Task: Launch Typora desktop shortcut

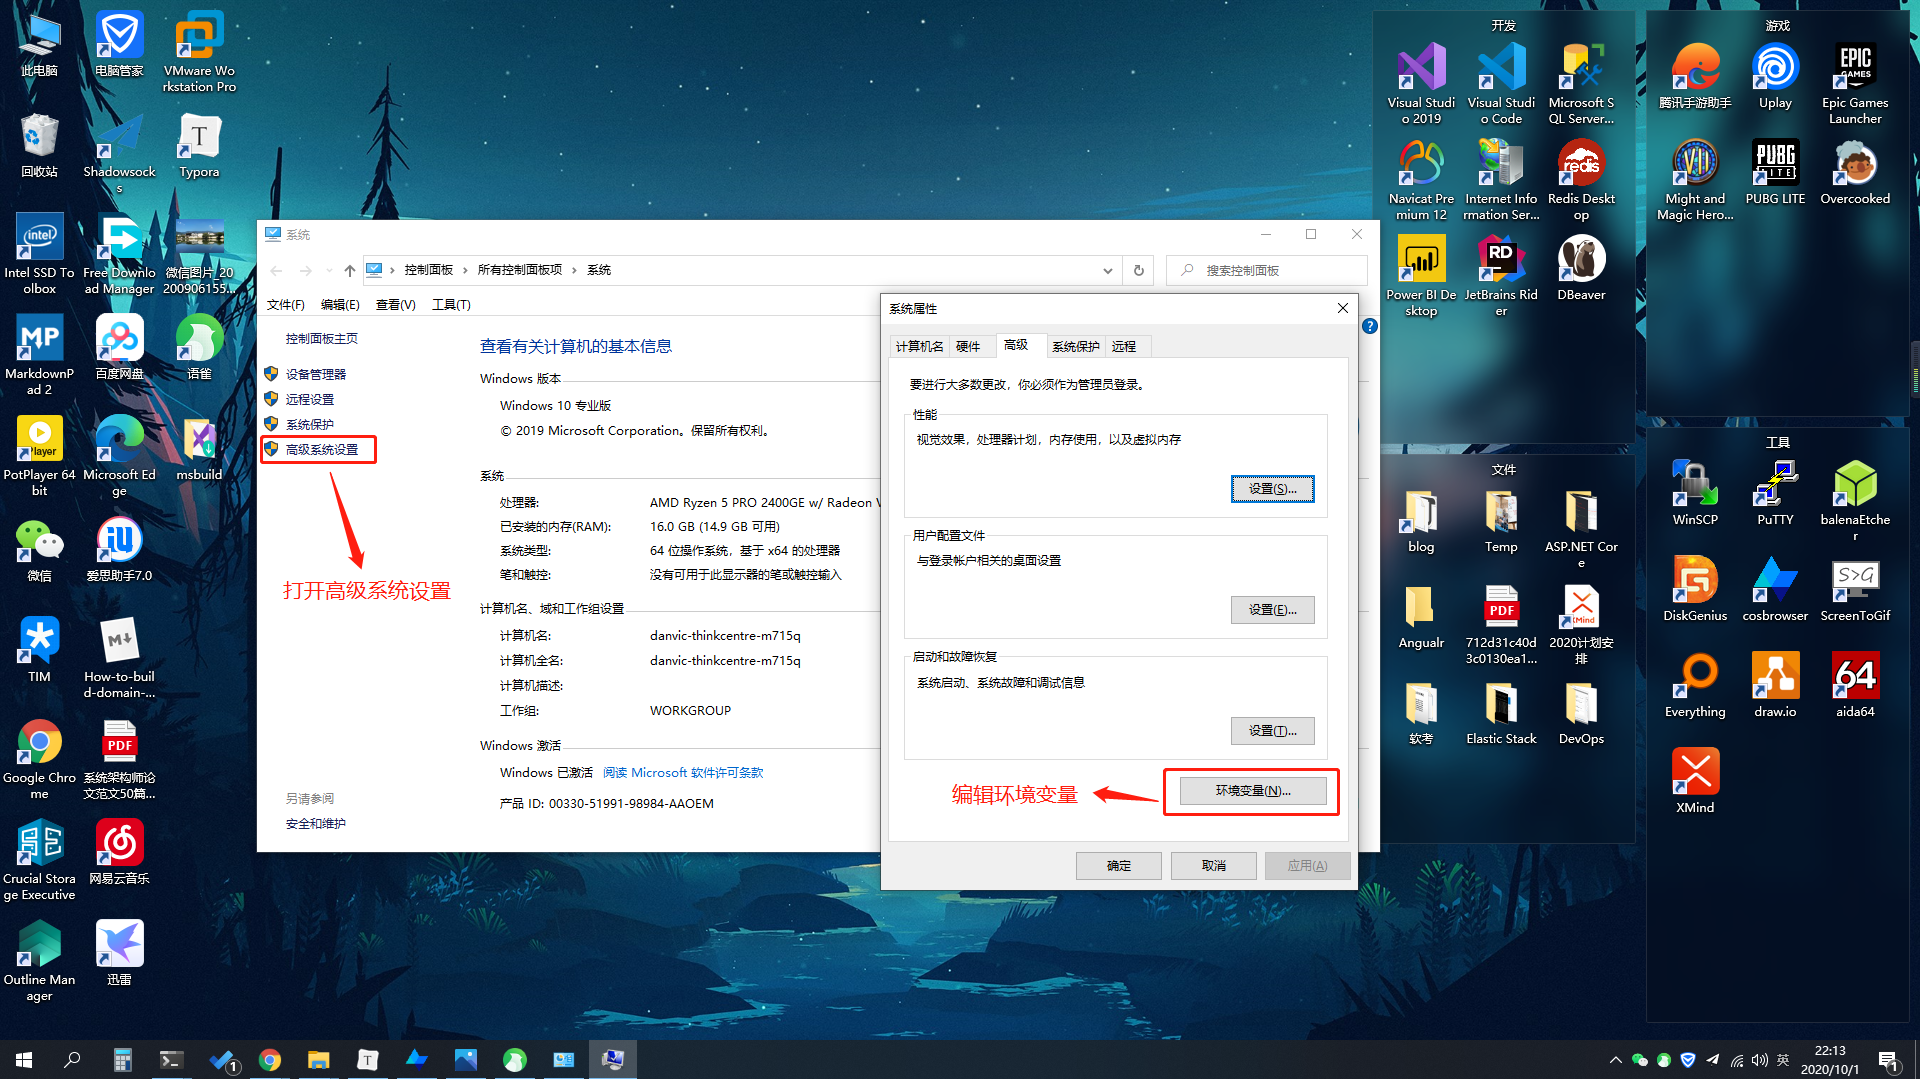Action: point(199,145)
